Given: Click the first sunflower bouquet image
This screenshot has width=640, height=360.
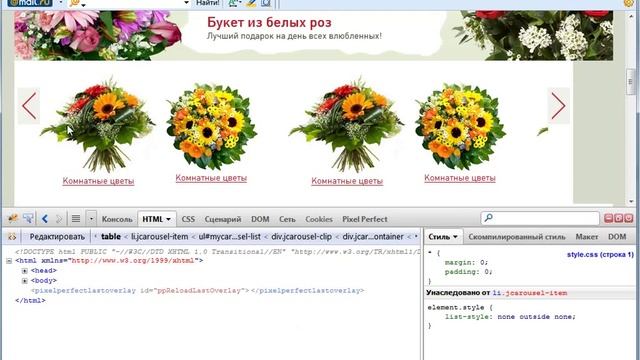Looking at the screenshot, I should coord(98,124).
